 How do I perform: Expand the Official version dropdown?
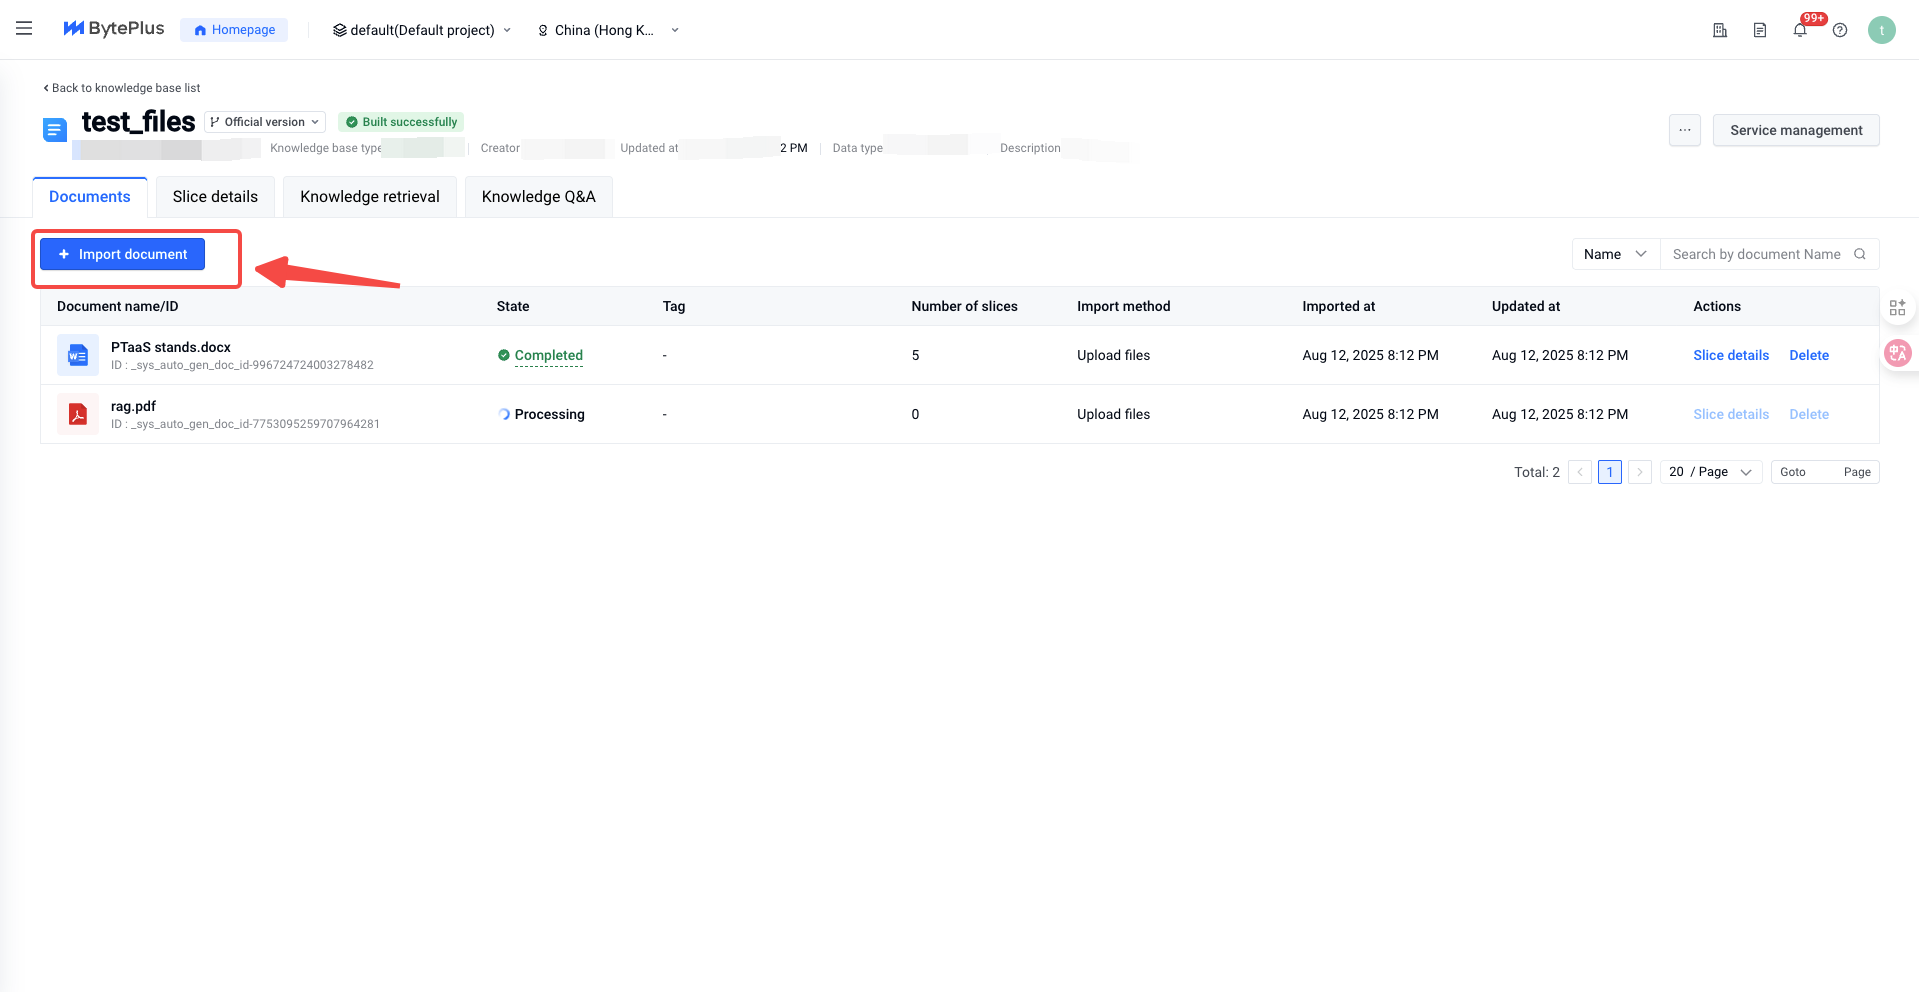pos(265,122)
